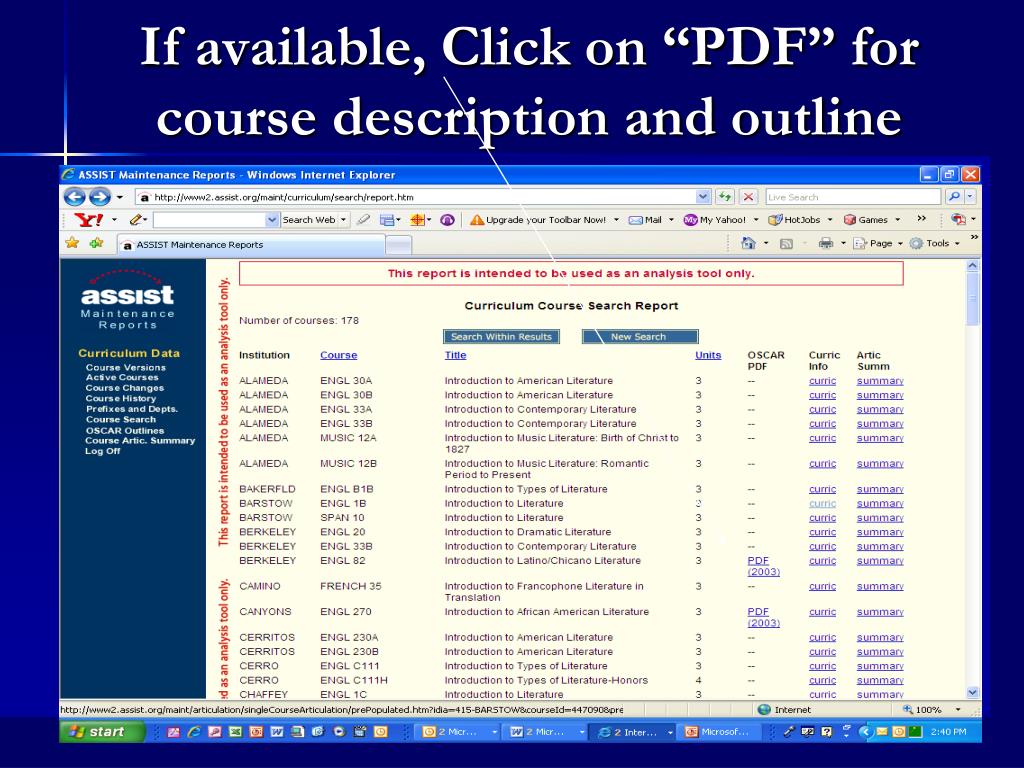Click the Windows start button
The height and width of the screenshot is (768, 1024).
(x=102, y=732)
